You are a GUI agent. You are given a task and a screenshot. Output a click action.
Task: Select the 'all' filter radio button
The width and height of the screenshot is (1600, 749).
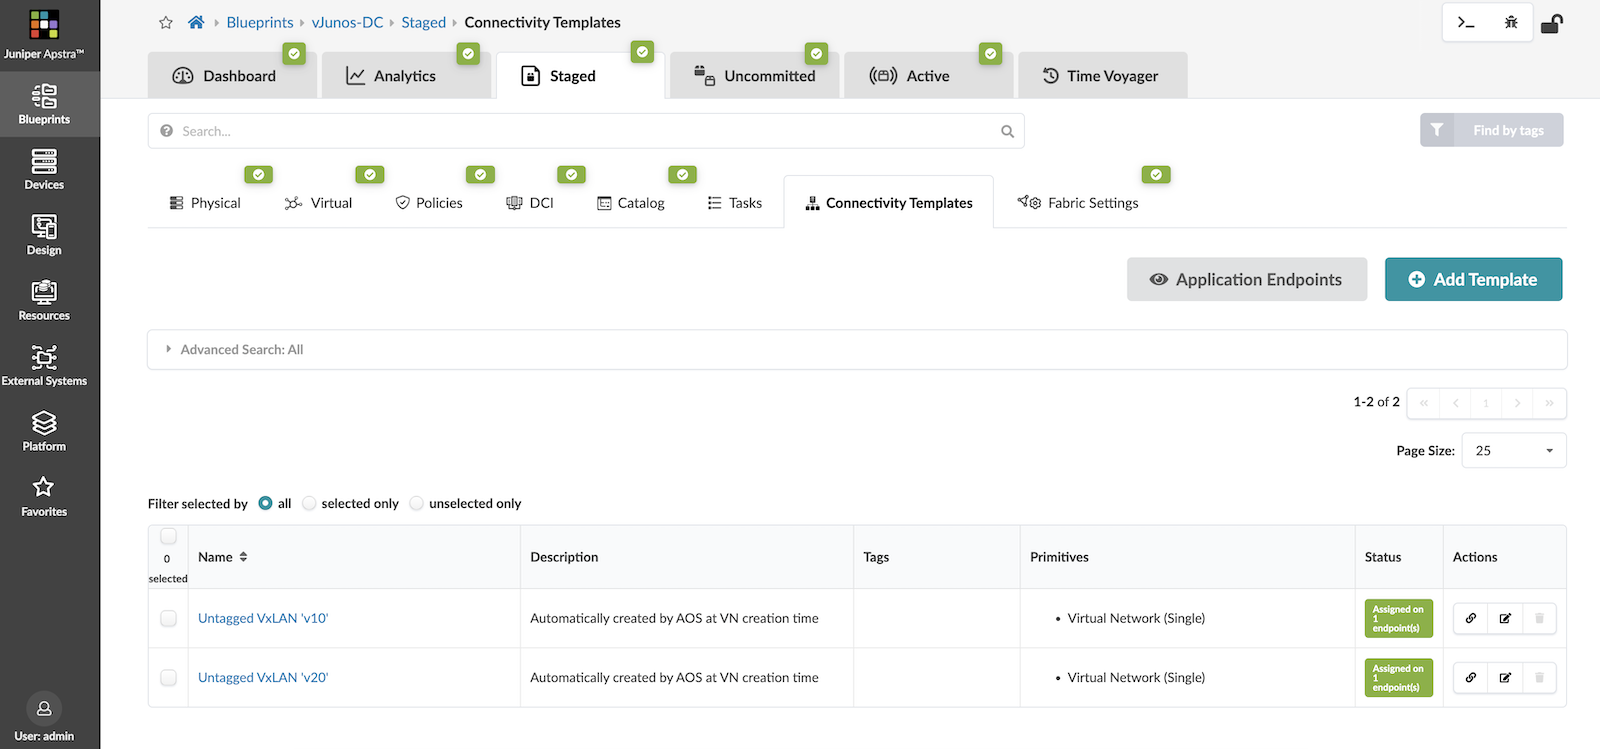(265, 503)
